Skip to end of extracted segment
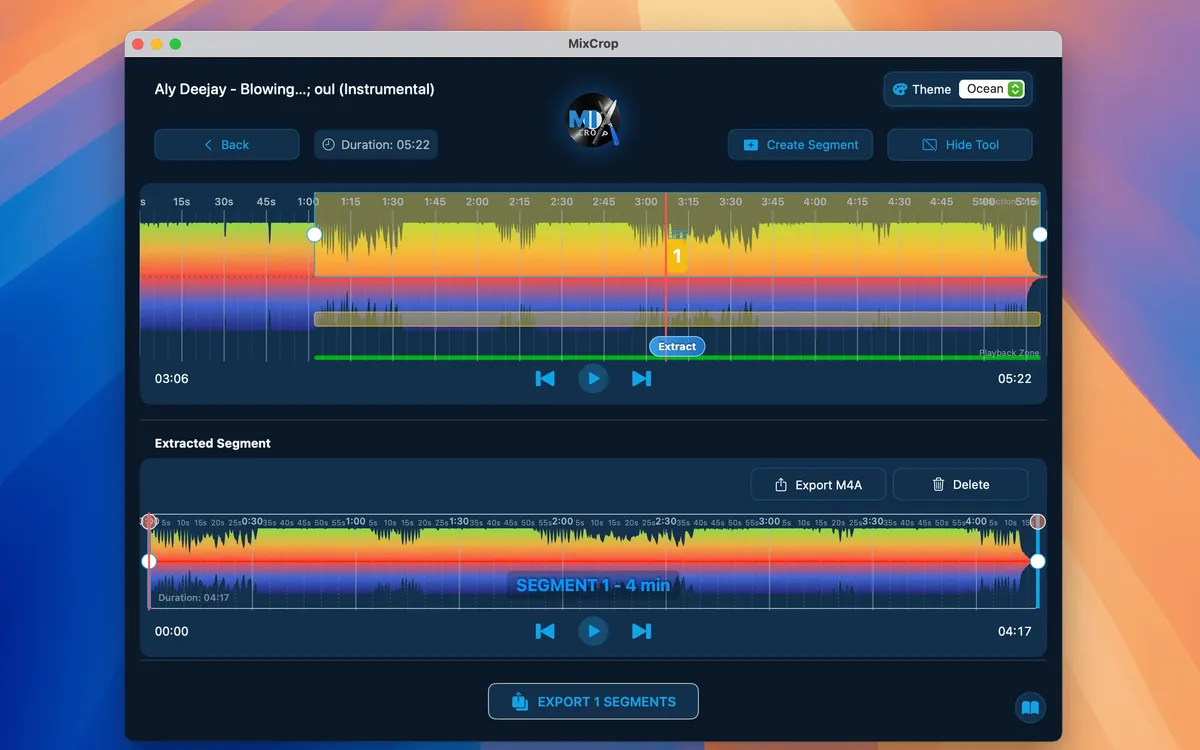The image size is (1200, 750). pyautogui.click(x=642, y=631)
